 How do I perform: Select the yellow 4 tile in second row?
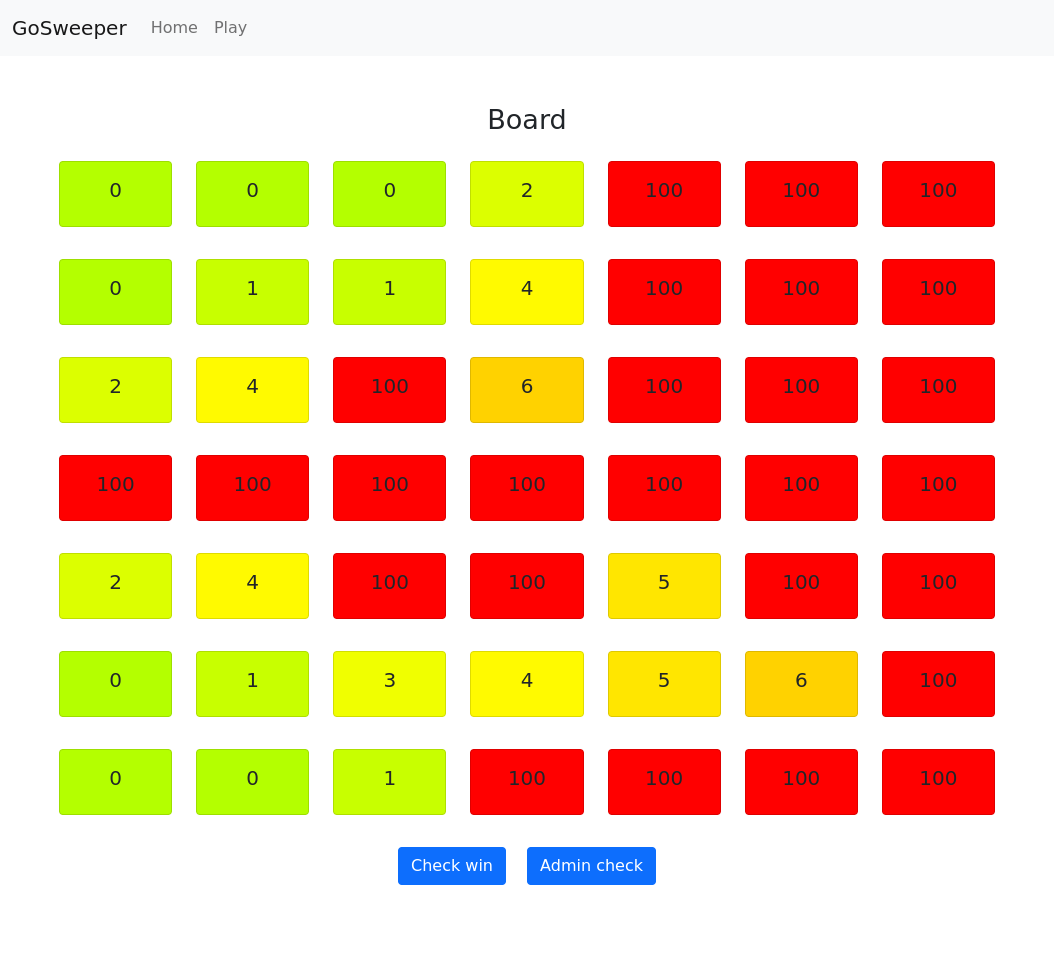[527, 292]
